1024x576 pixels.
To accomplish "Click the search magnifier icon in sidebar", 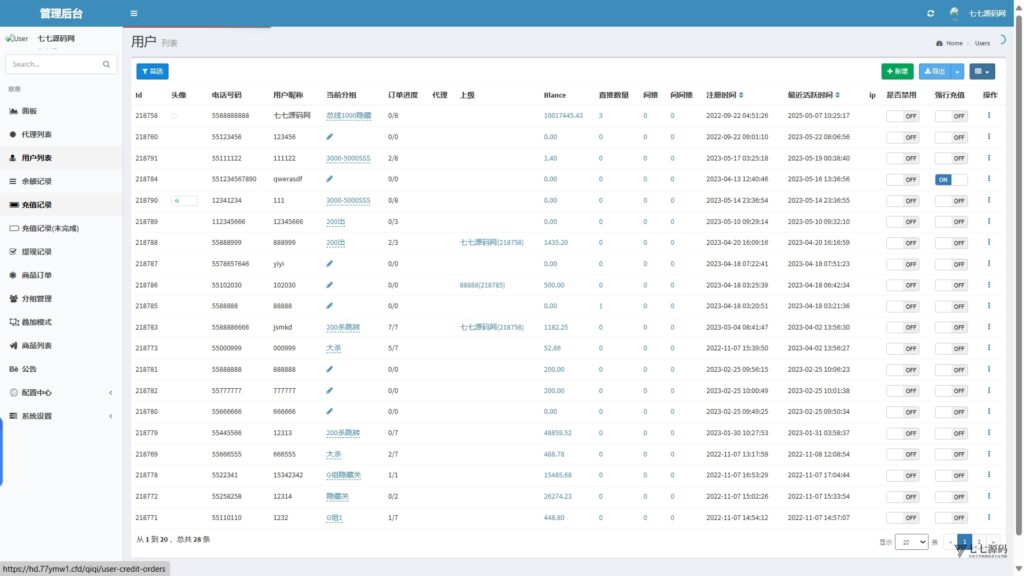I will coord(106,64).
